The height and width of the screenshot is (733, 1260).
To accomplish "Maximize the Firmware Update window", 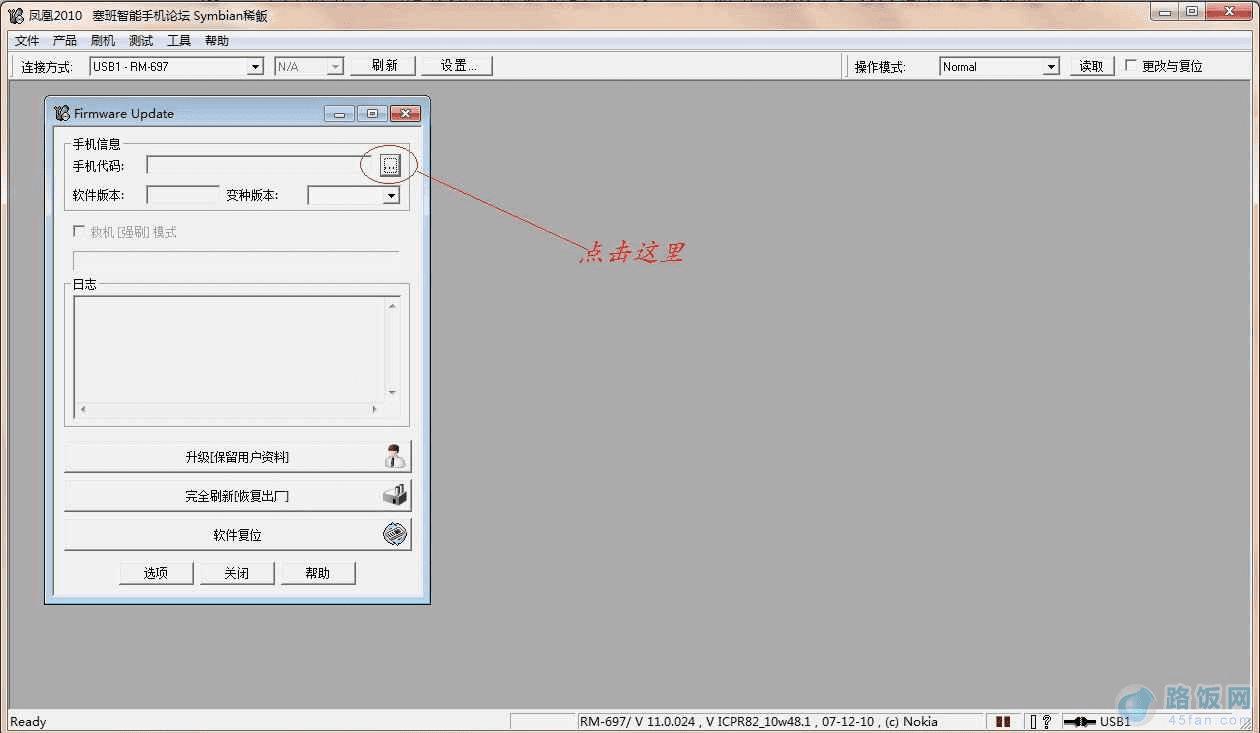I will [x=371, y=114].
